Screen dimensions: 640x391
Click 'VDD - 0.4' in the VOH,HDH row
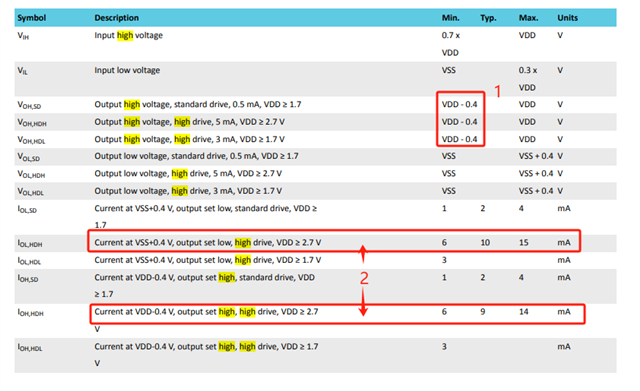pos(460,122)
